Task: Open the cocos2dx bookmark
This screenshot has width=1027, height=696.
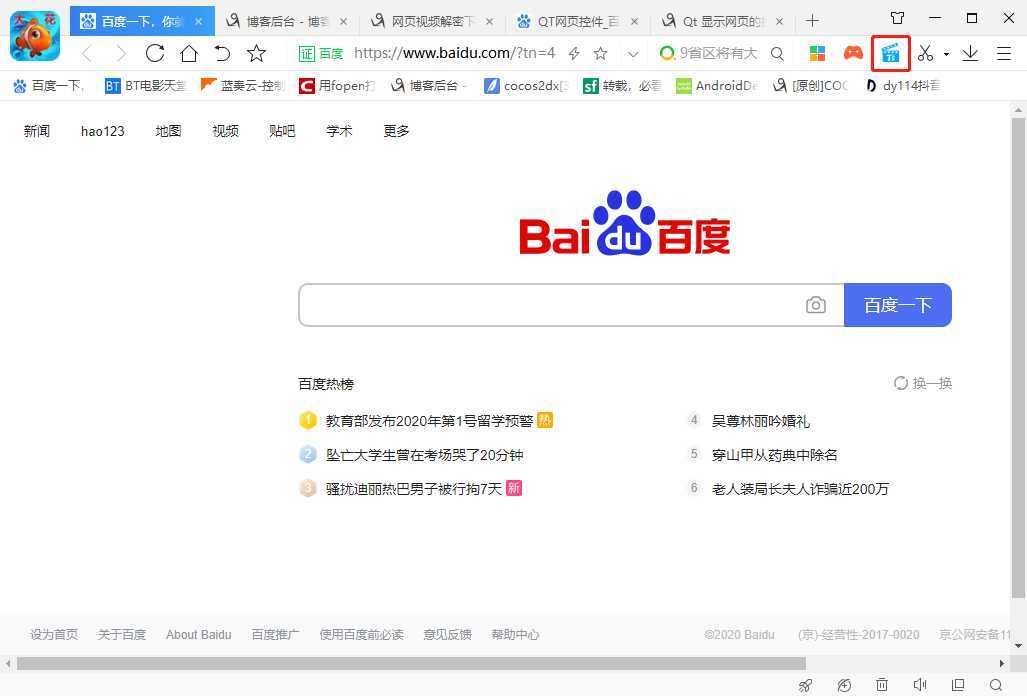Action: [x=526, y=86]
